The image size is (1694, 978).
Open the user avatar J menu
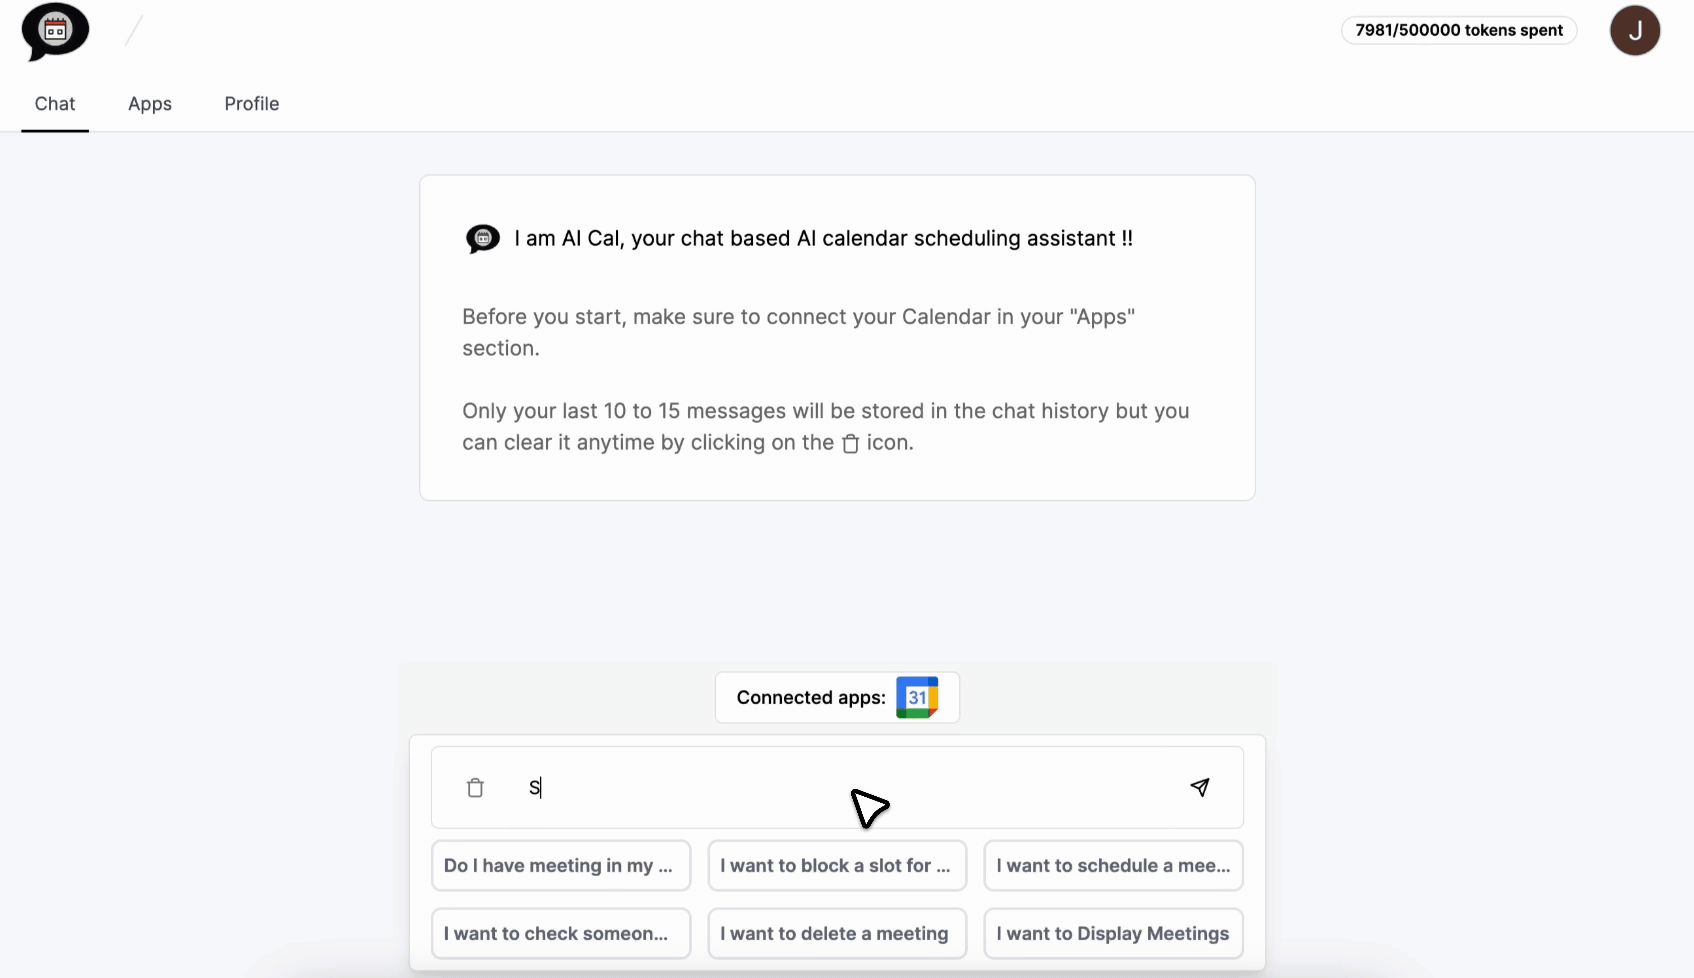click(1635, 30)
